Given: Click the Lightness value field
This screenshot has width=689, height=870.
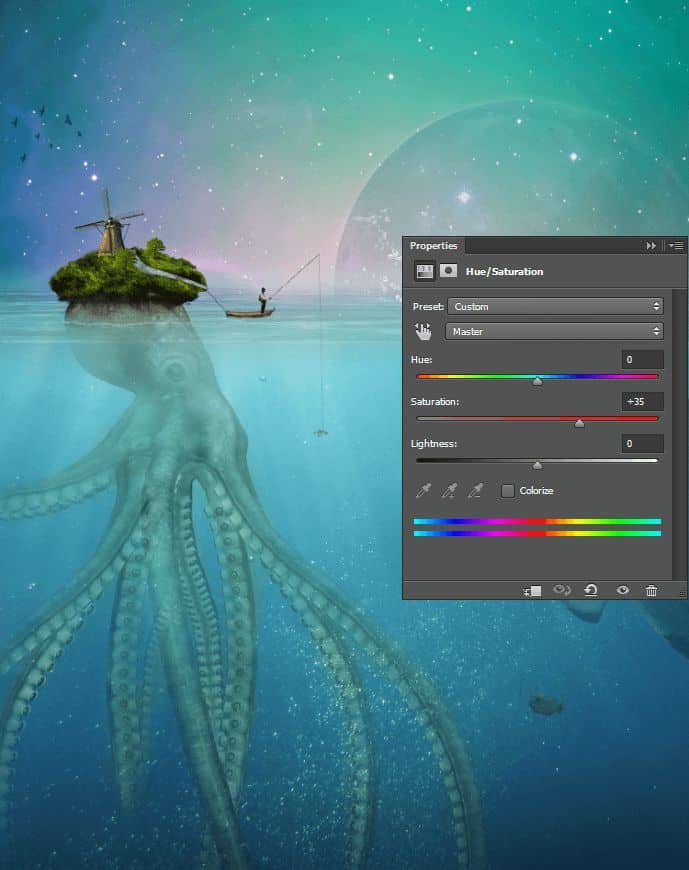Looking at the screenshot, I should pyautogui.click(x=642, y=443).
